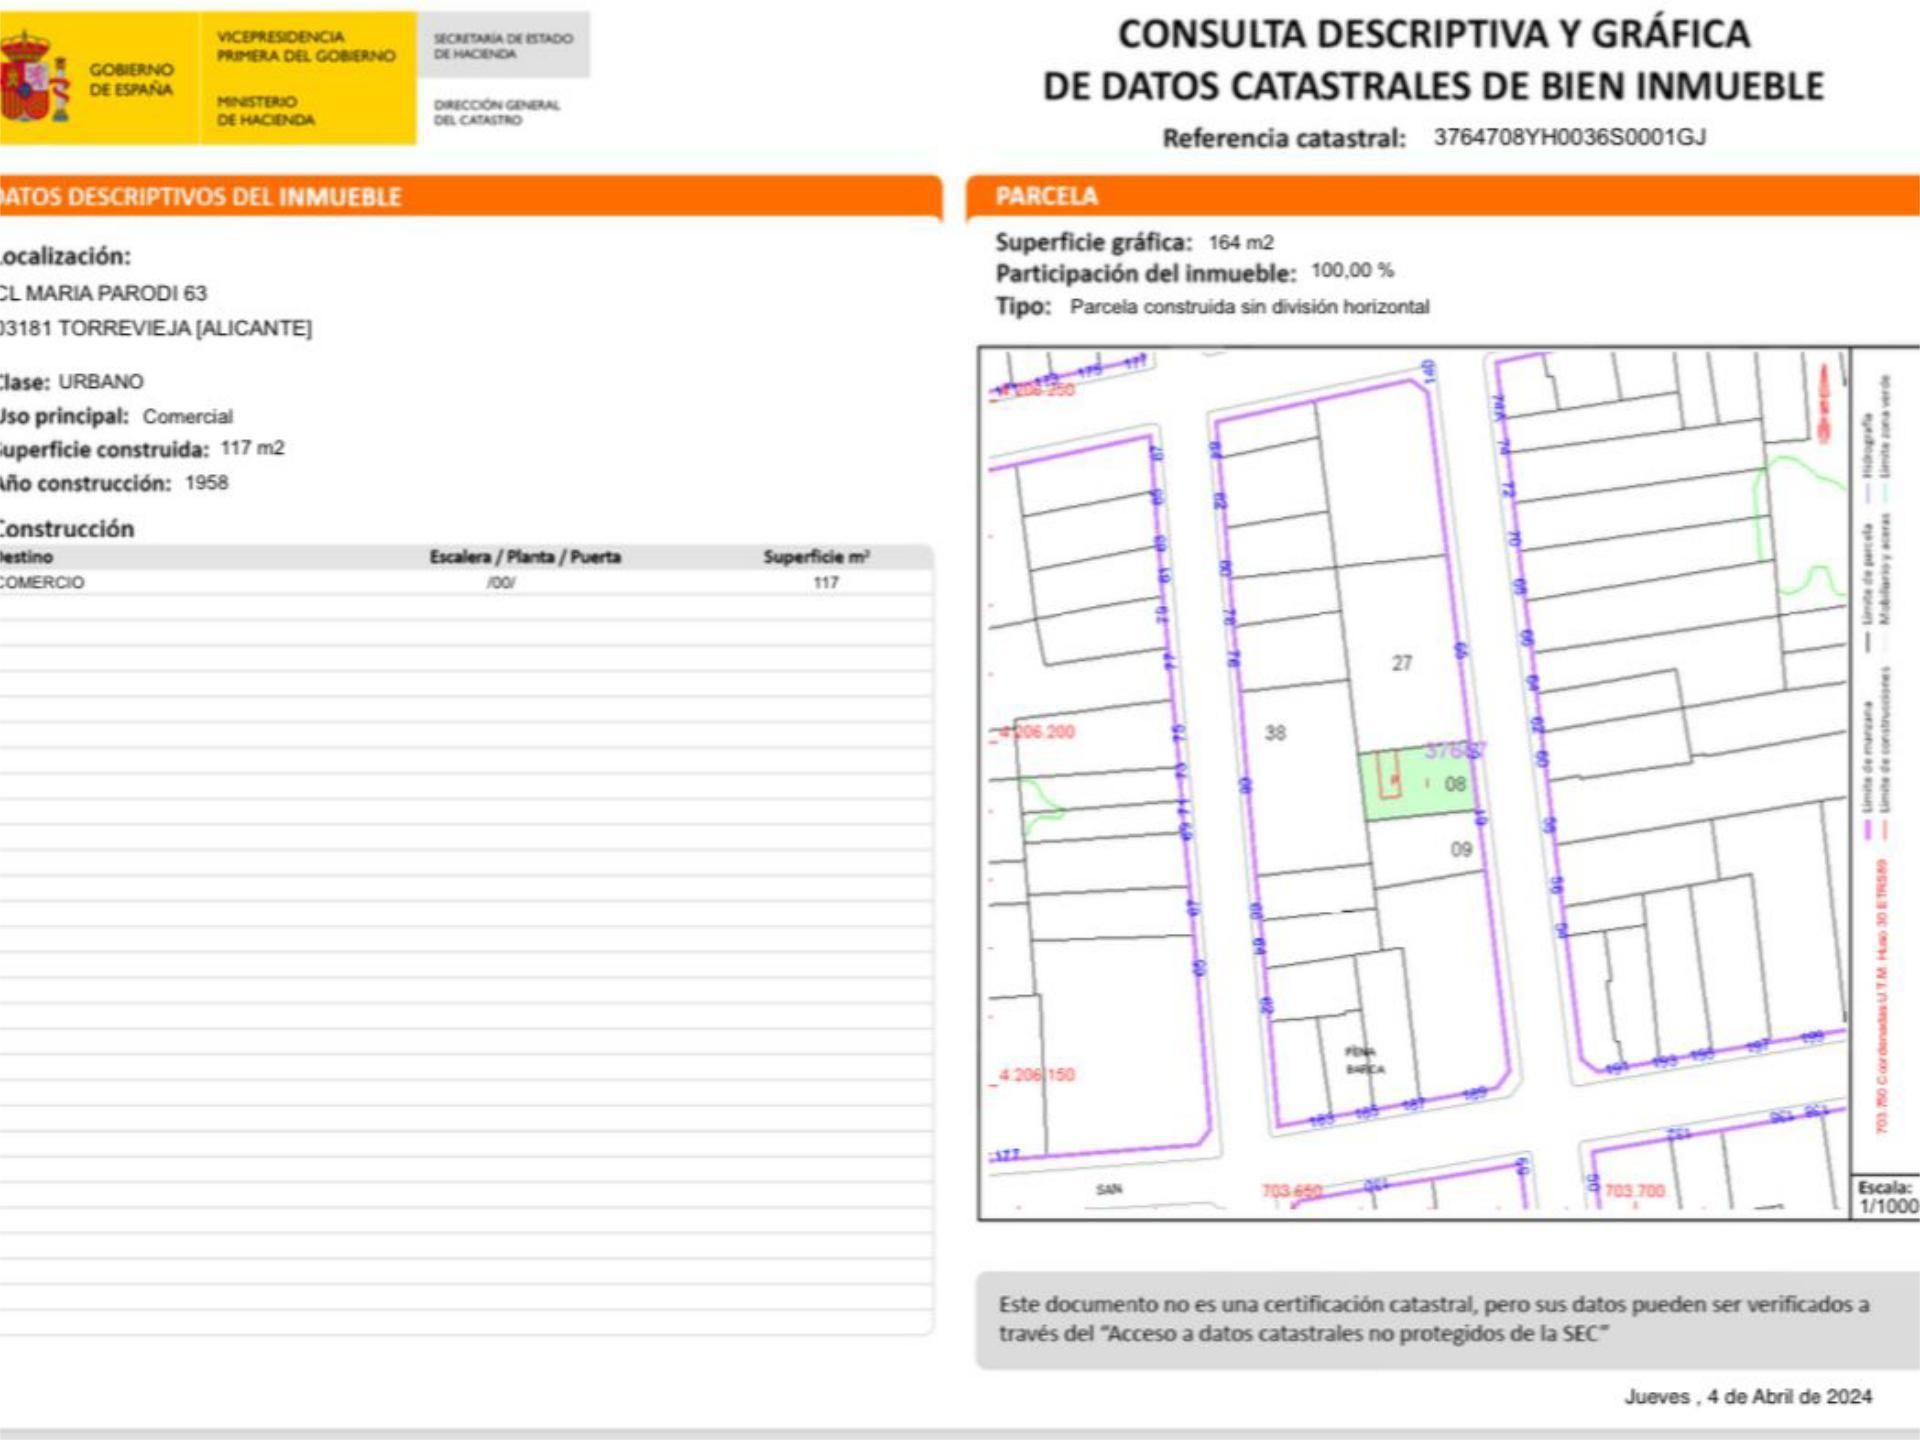Select the address 'CL MARIA PARODI 63'
Screen dimensions: 1920x1440
coord(102,293)
